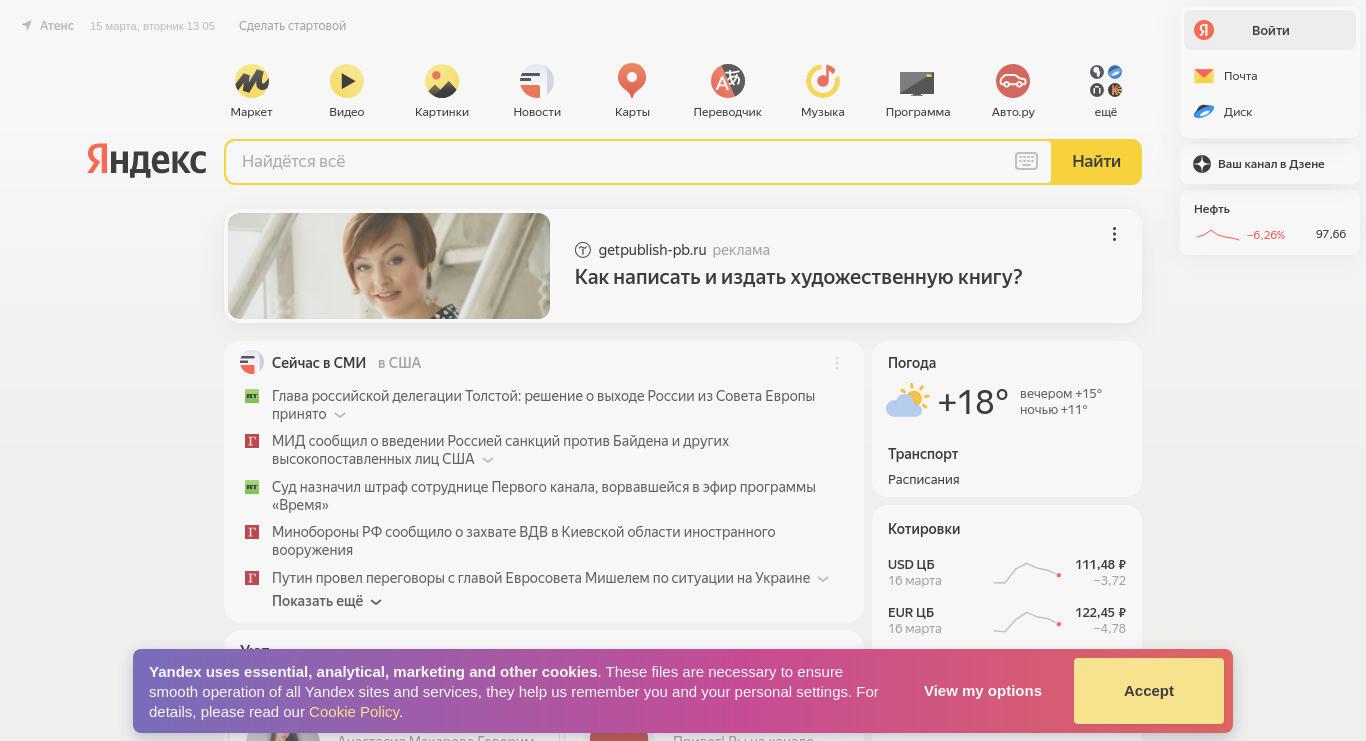Viewport: 1366px width, 741px height.
Task: Click the oil price trend chart
Action: pos(1217,235)
